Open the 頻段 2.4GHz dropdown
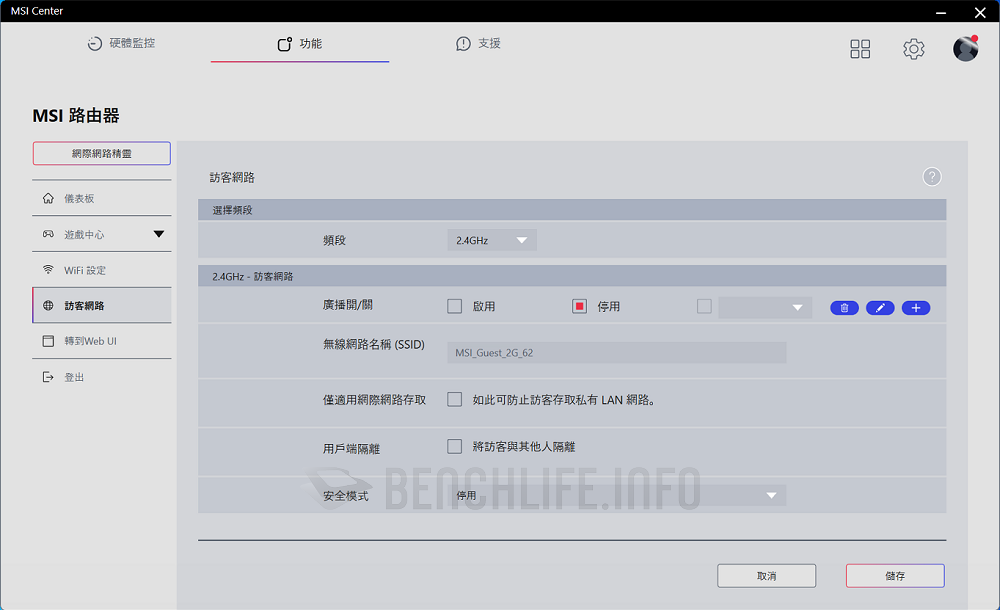The image size is (1000, 610). pyautogui.click(x=491, y=240)
